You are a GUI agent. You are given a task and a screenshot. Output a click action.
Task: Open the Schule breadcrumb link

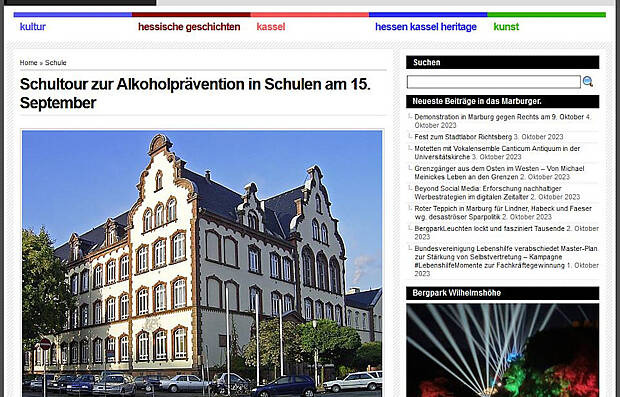[56, 62]
